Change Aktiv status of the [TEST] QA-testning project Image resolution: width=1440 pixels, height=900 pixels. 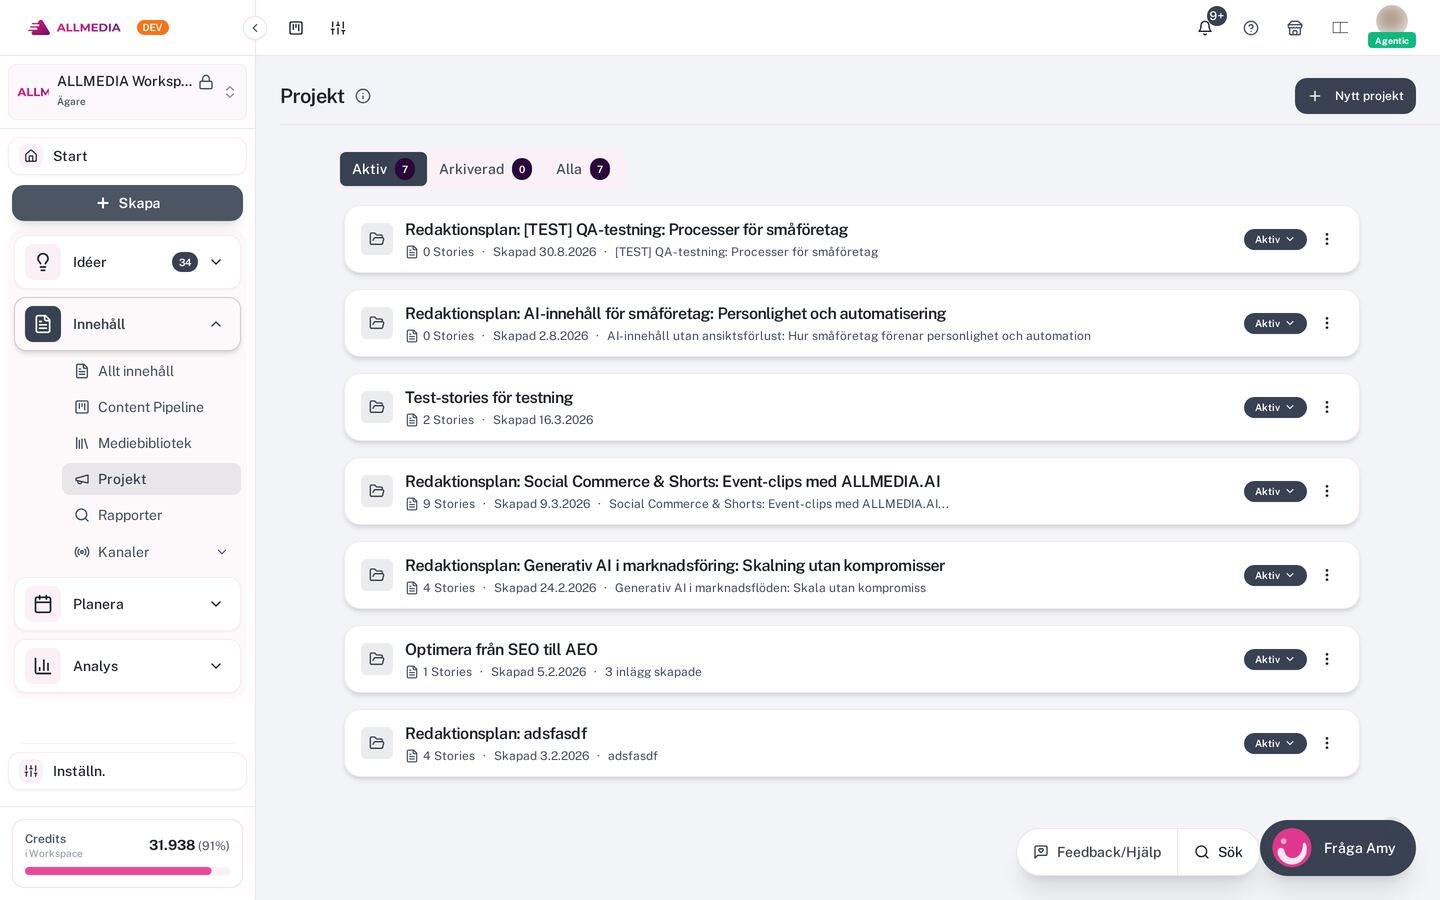pos(1275,239)
